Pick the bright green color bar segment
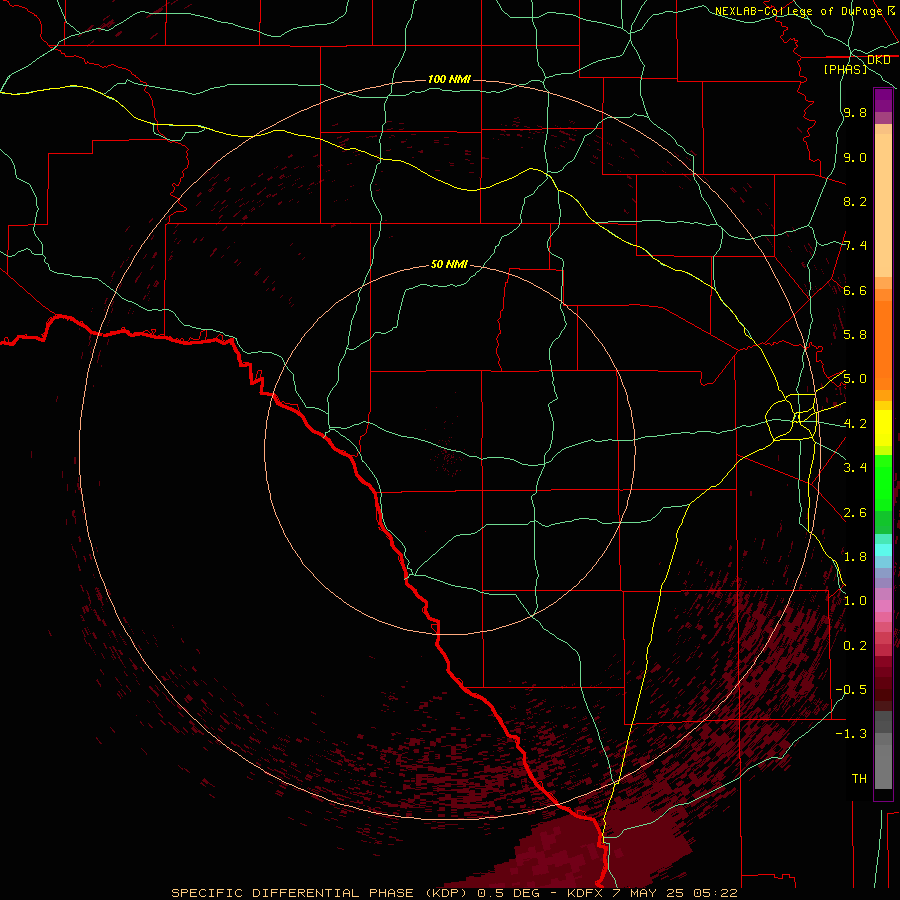 tap(883, 483)
